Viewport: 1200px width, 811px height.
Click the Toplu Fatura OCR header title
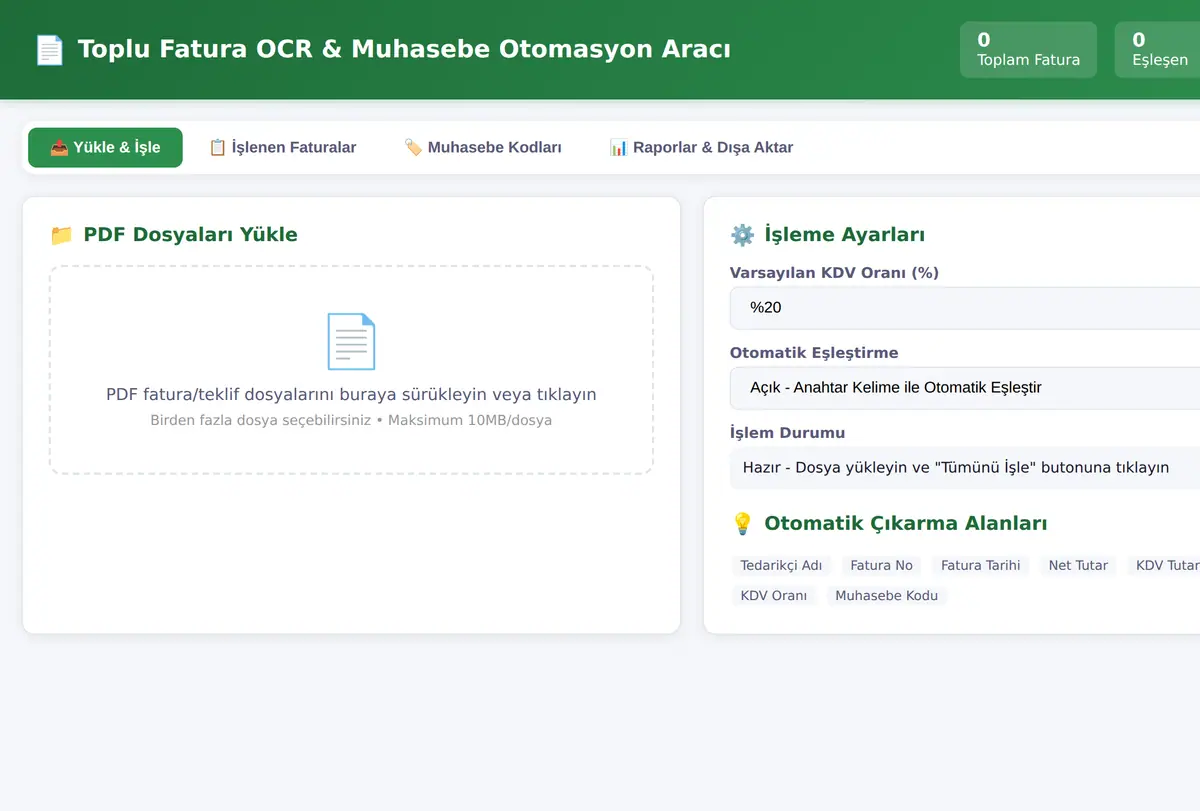tap(404, 49)
